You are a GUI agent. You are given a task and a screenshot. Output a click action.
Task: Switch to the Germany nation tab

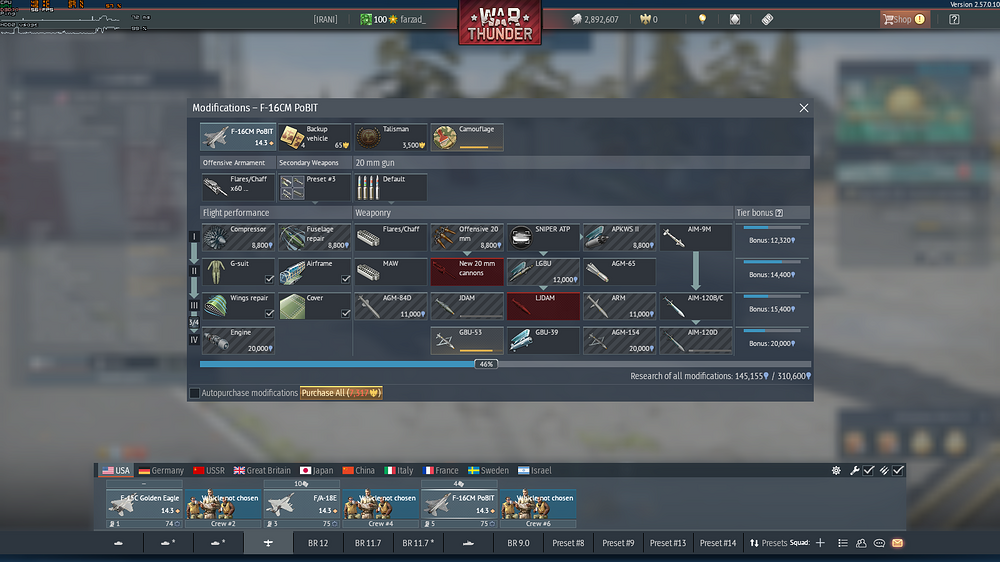tap(161, 470)
